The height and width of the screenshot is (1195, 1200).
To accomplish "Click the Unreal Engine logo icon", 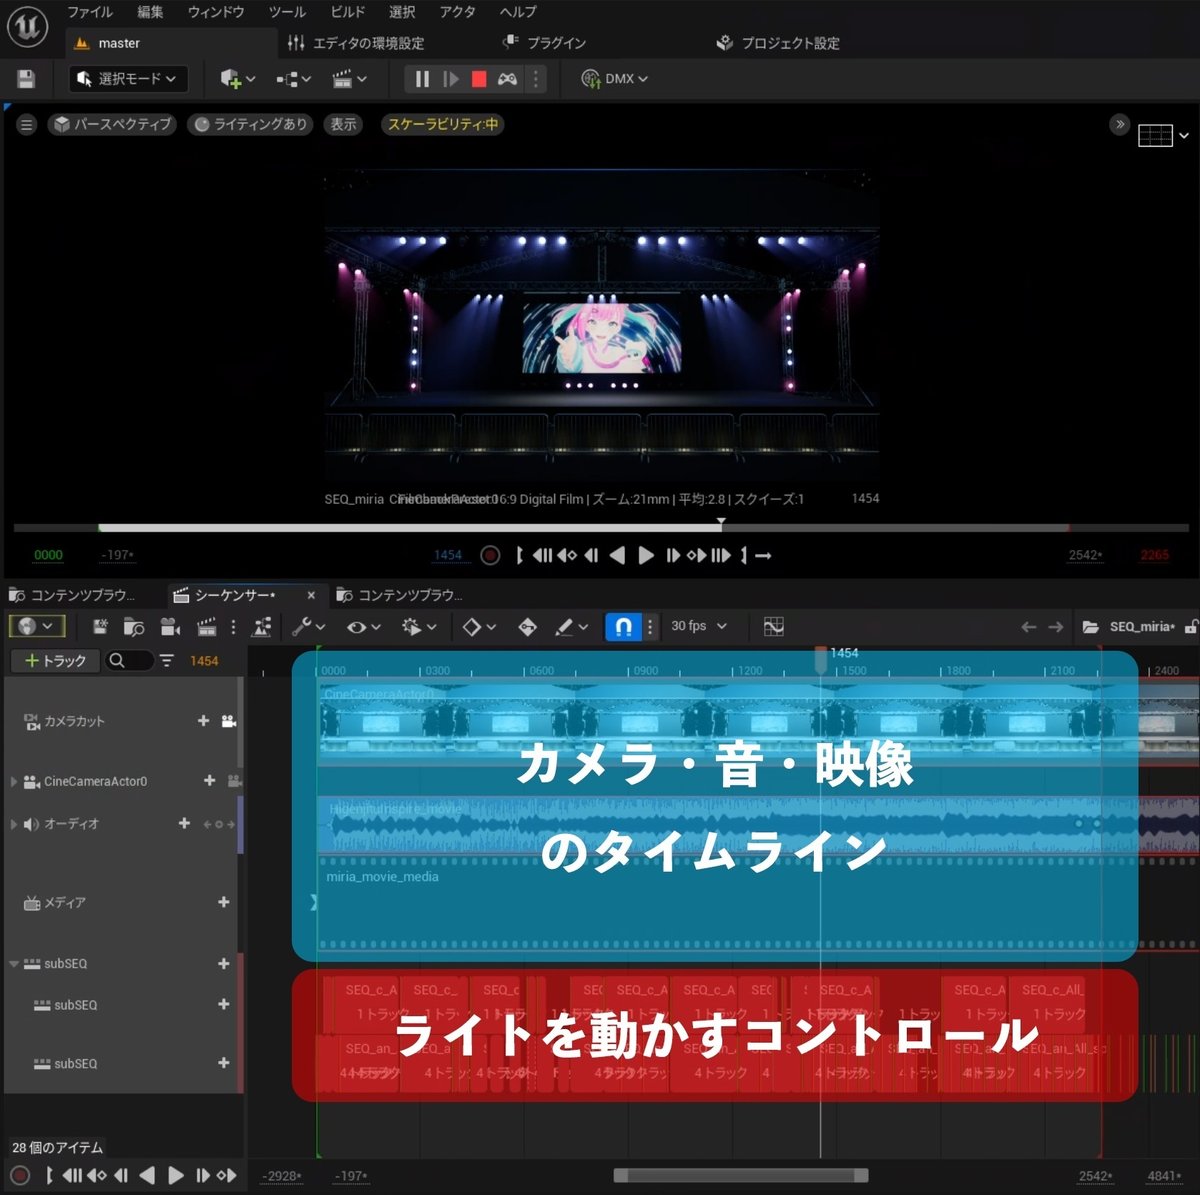I will (x=27, y=27).
